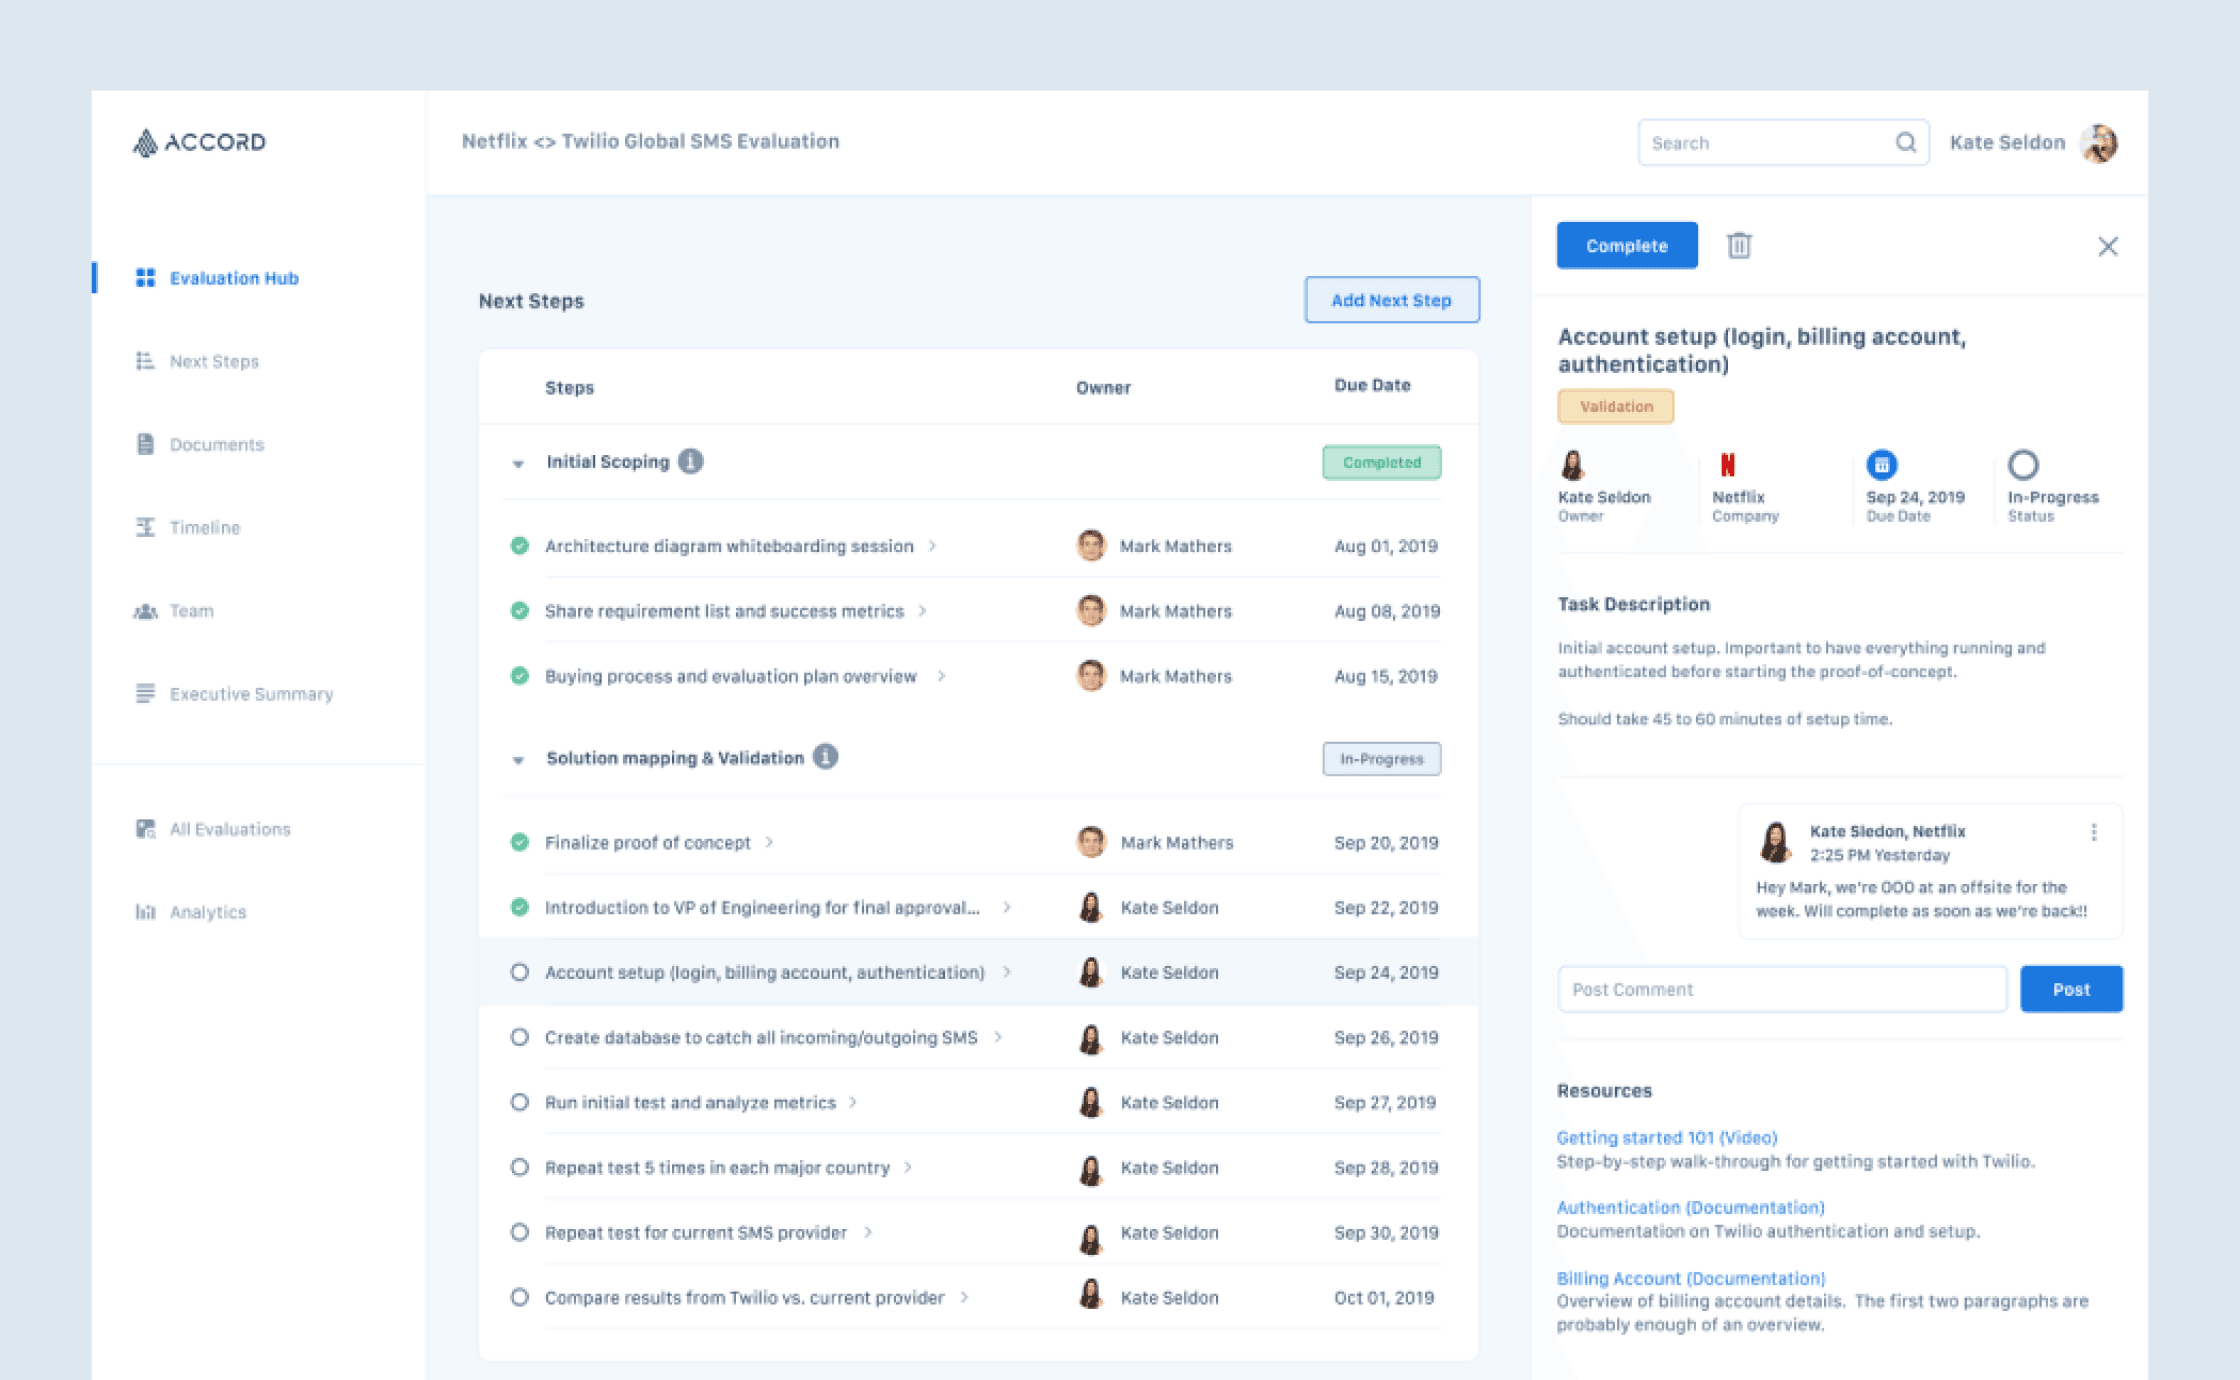Open Executive Summary page
The width and height of the screenshot is (2240, 1380).
tap(251, 693)
